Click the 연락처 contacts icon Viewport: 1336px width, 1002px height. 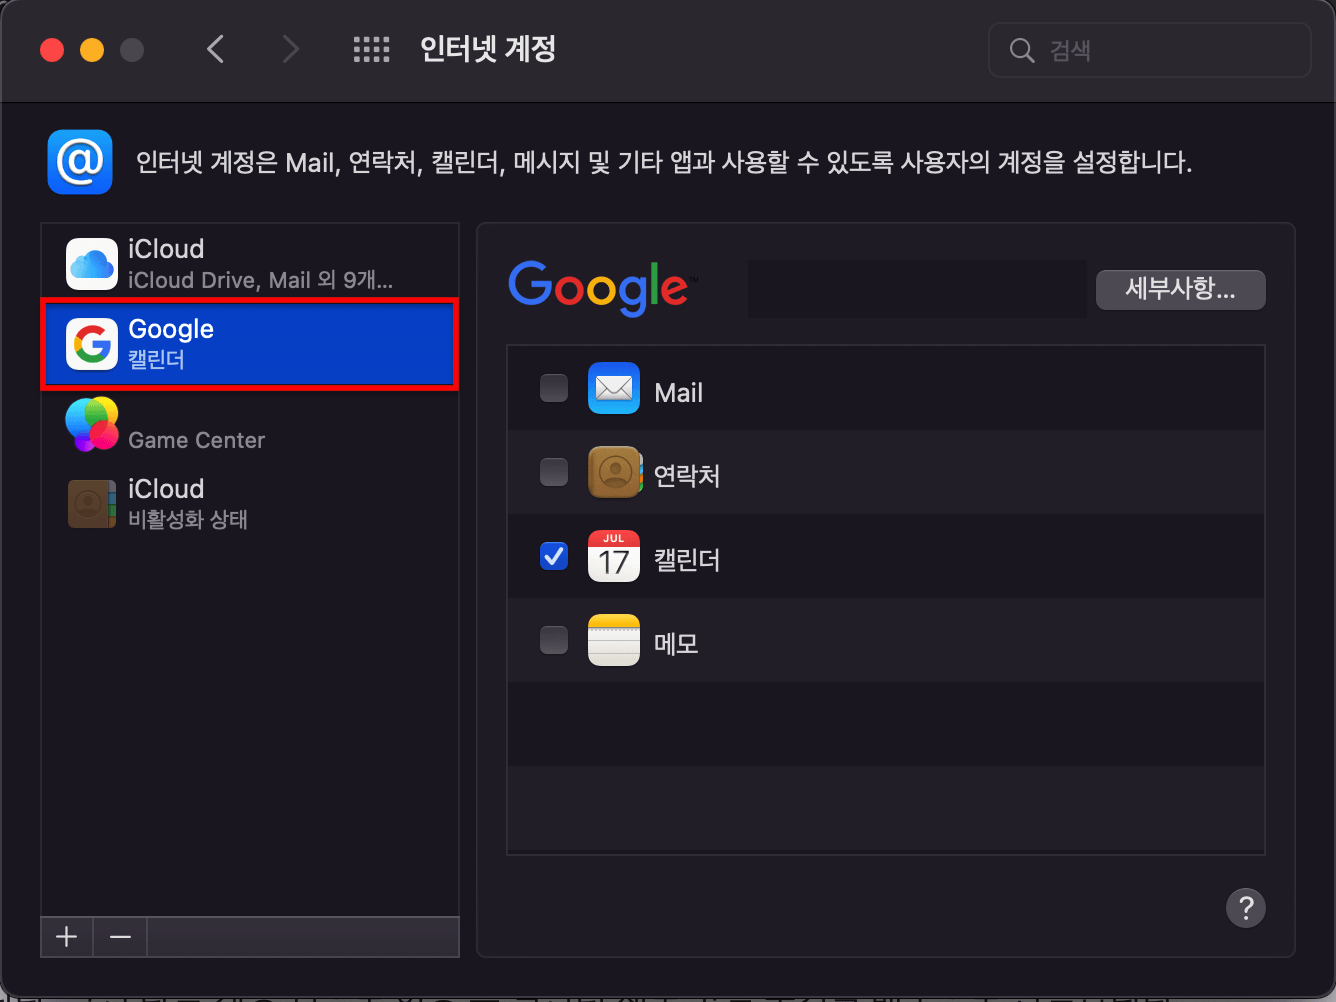(613, 472)
